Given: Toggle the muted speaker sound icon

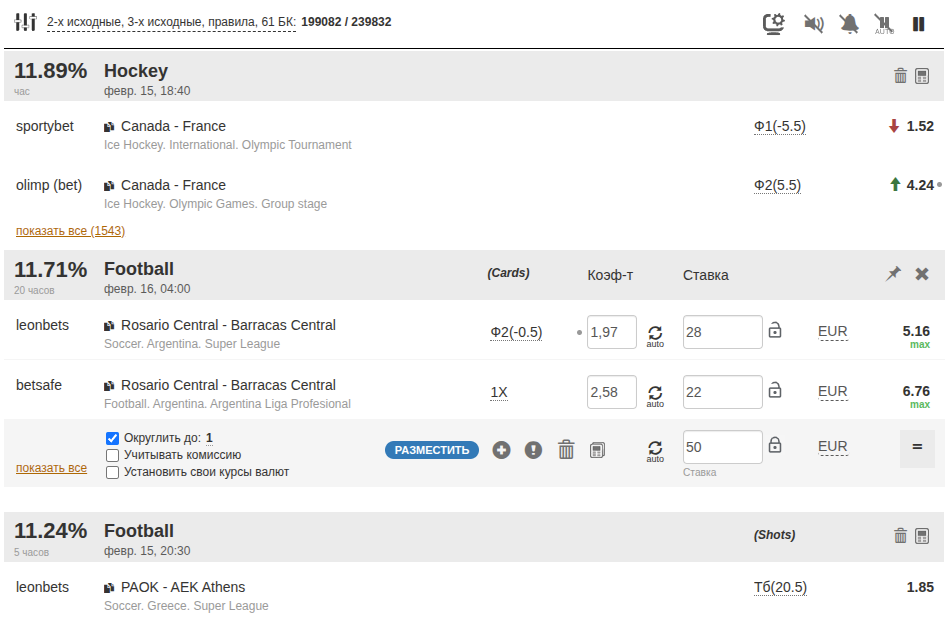Looking at the screenshot, I should point(813,23).
